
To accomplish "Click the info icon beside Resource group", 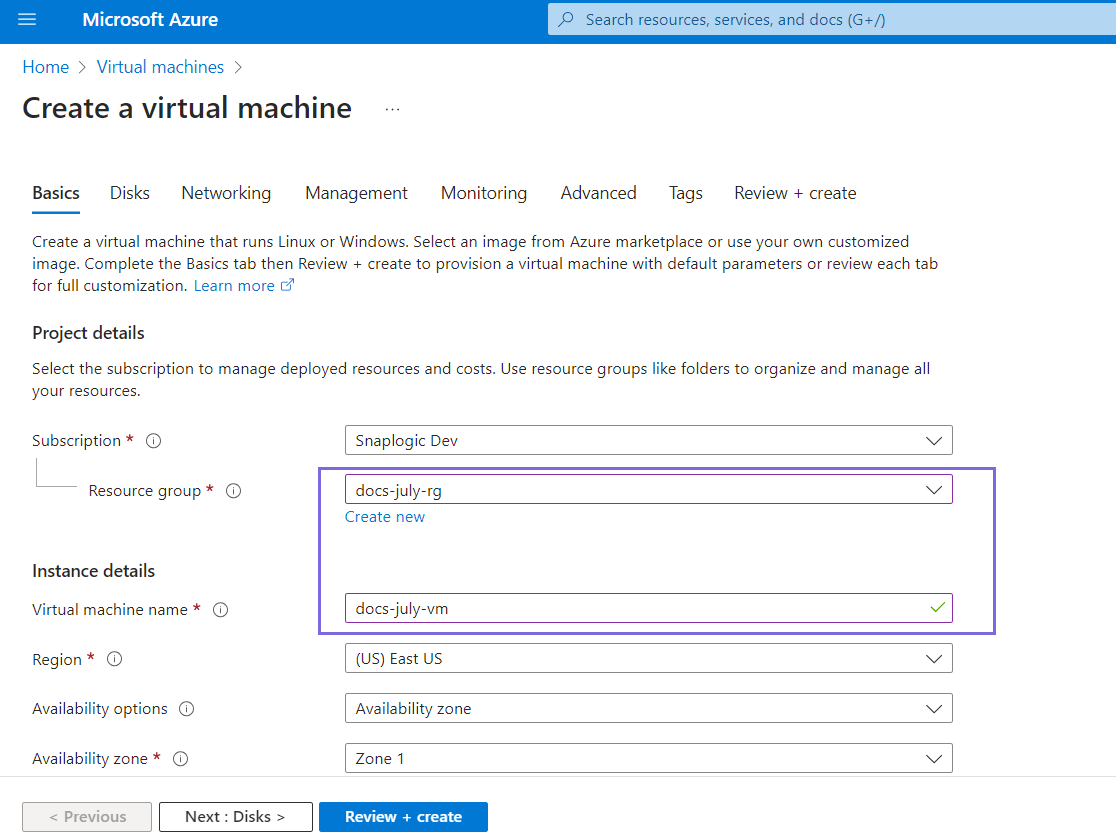I will click(233, 491).
